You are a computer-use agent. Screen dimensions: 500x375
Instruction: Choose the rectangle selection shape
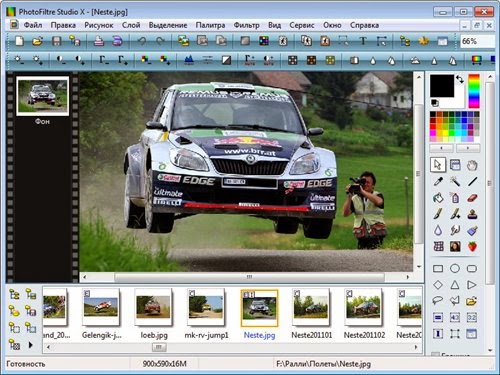(438, 269)
